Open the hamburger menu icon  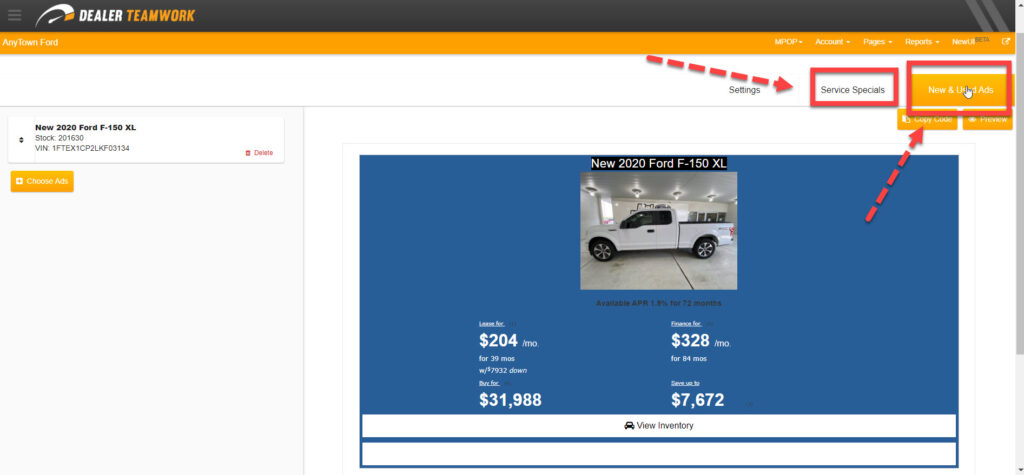pos(14,15)
